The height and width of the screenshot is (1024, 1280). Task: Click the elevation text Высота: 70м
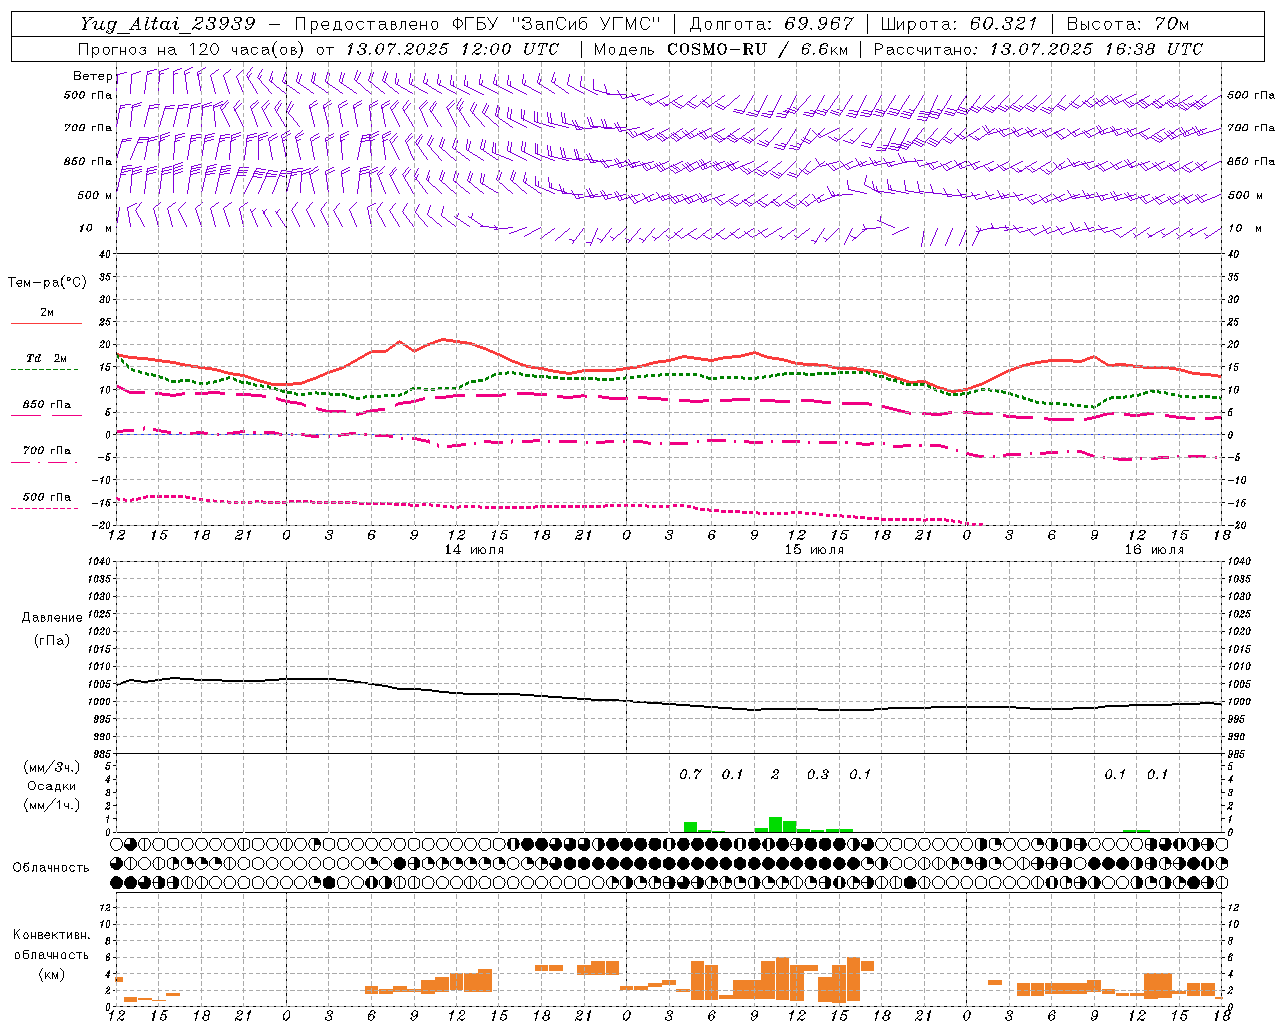pos(1128,24)
